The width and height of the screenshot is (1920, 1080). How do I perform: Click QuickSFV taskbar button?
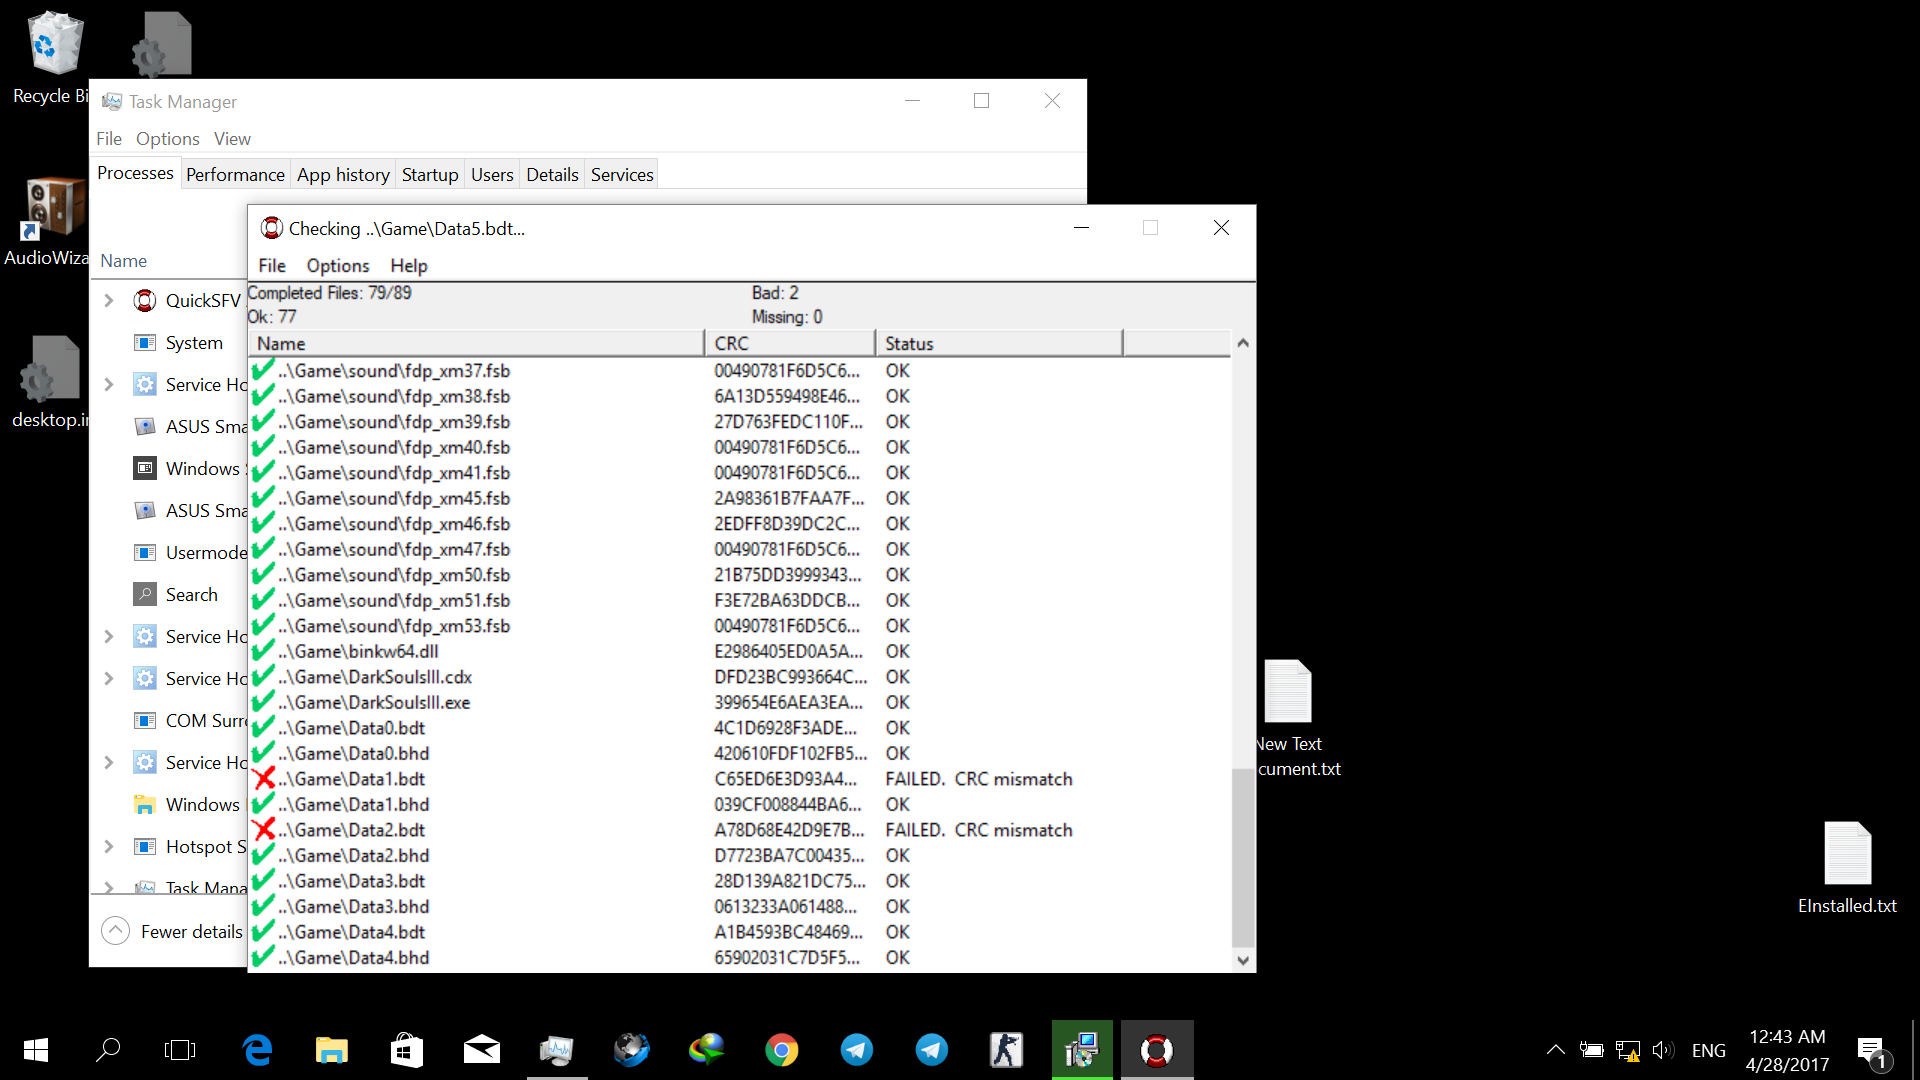click(x=1157, y=1050)
